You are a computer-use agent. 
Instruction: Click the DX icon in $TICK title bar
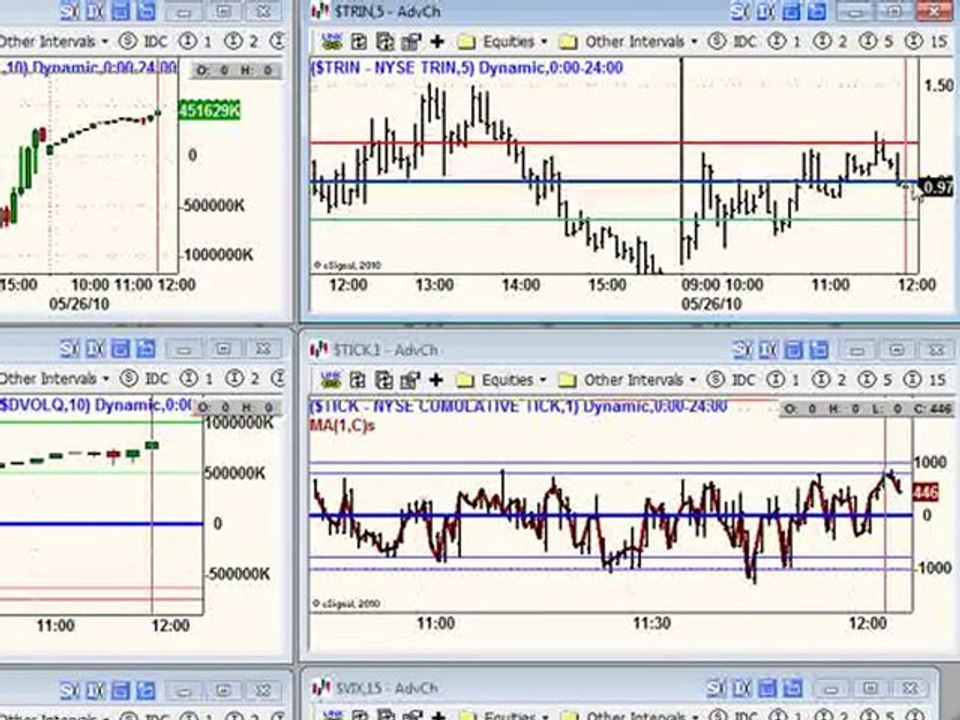[x=767, y=350]
